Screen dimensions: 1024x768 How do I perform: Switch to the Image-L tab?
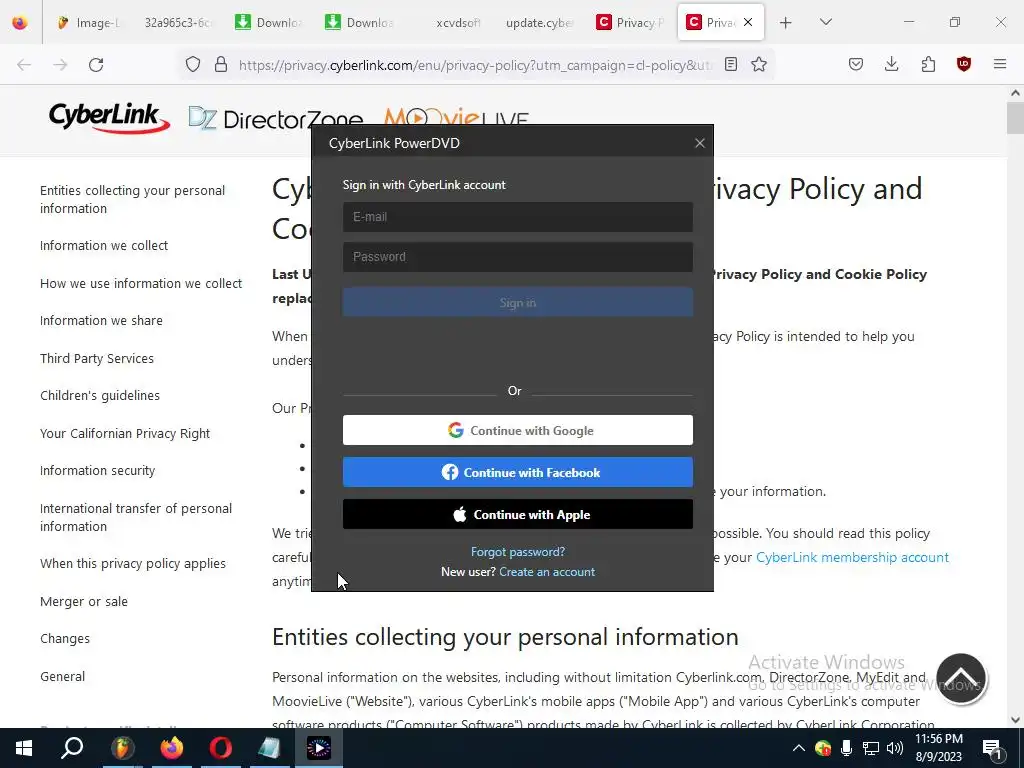(x=89, y=23)
